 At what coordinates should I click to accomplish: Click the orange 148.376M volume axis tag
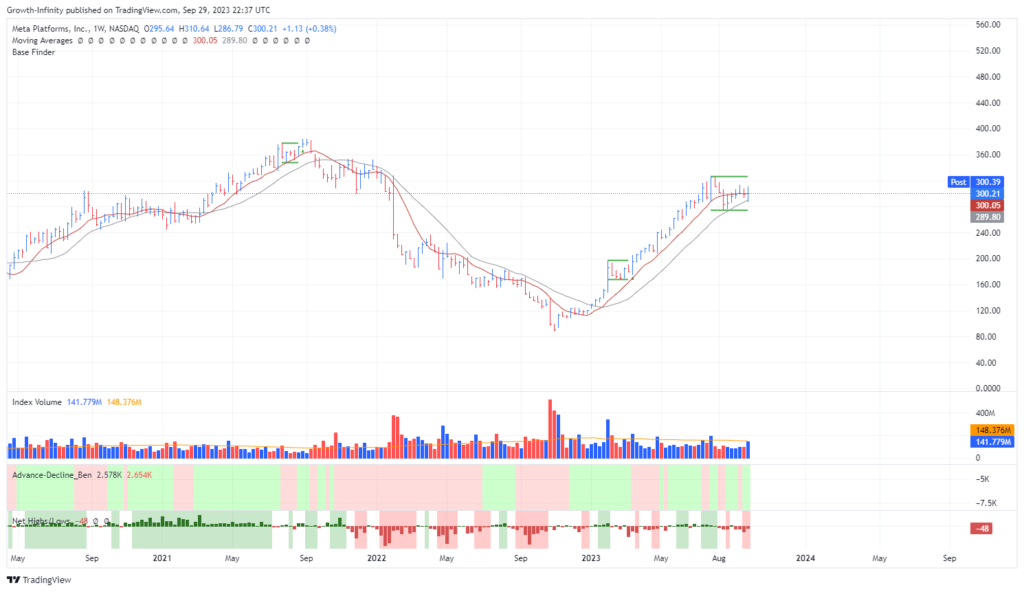point(993,429)
